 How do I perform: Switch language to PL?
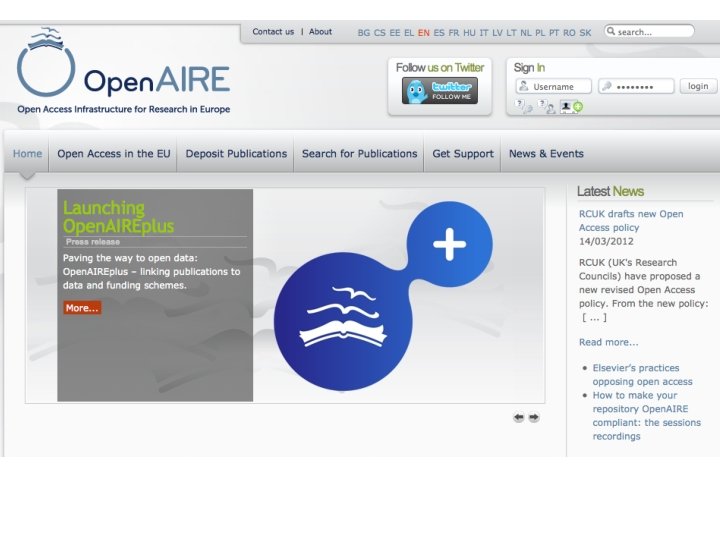[x=540, y=33]
